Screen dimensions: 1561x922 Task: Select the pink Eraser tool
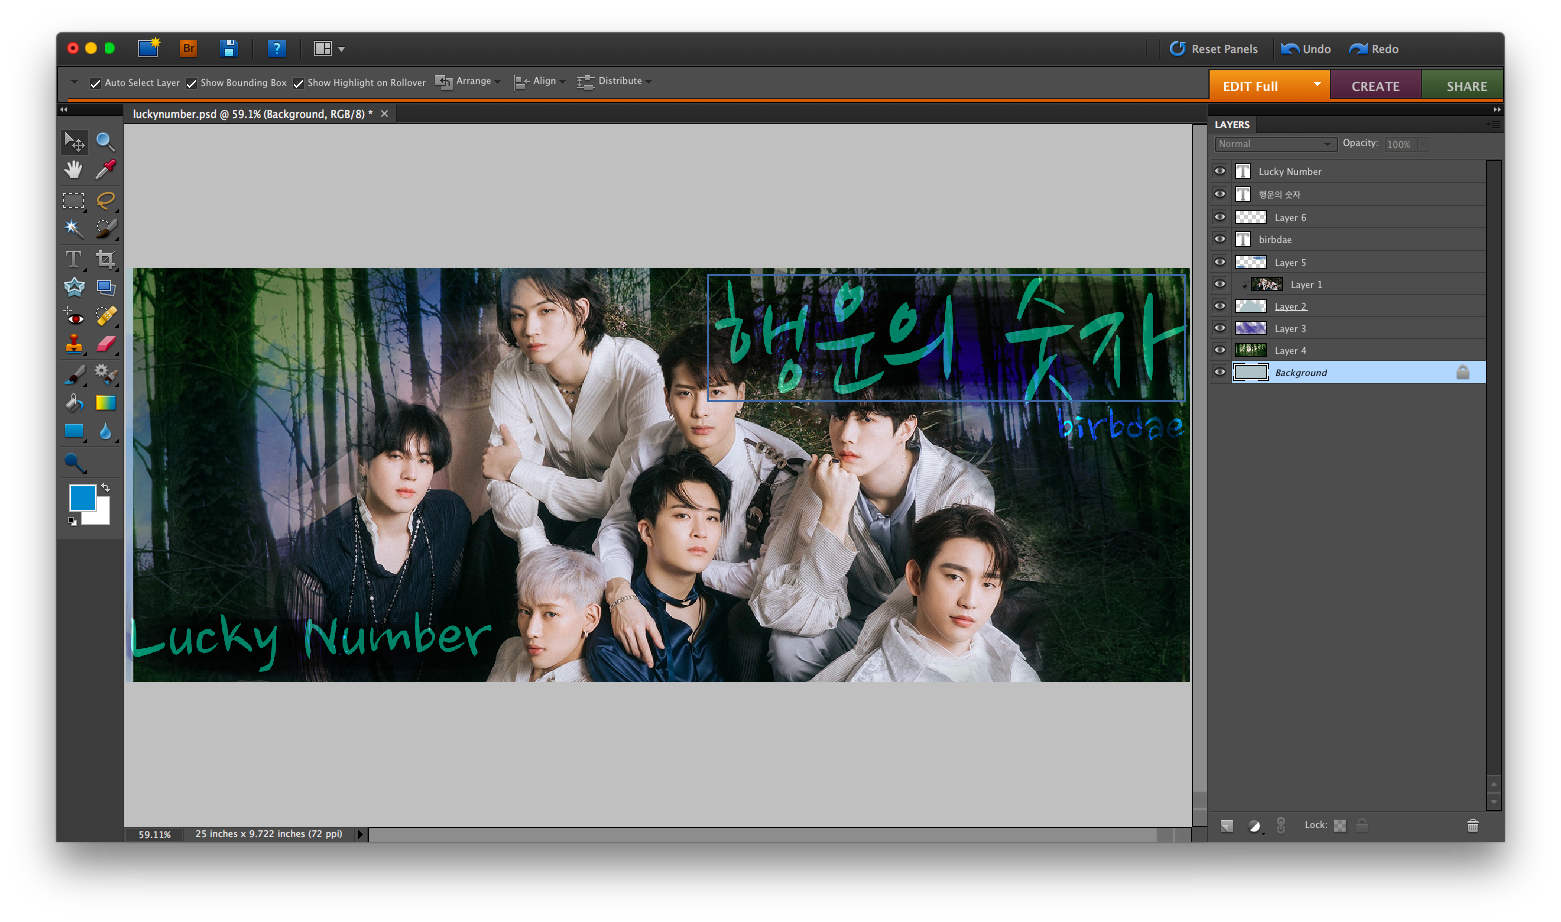click(x=105, y=344)
